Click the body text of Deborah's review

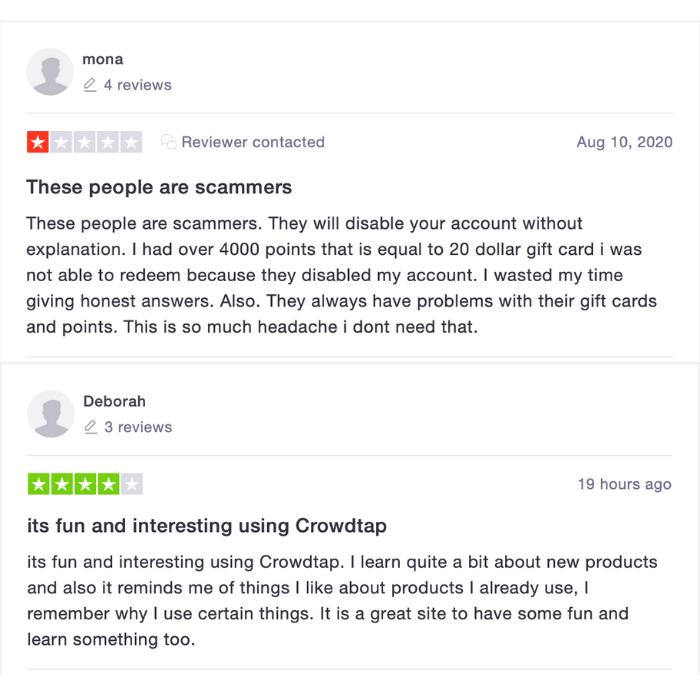(x=342, y=600)
